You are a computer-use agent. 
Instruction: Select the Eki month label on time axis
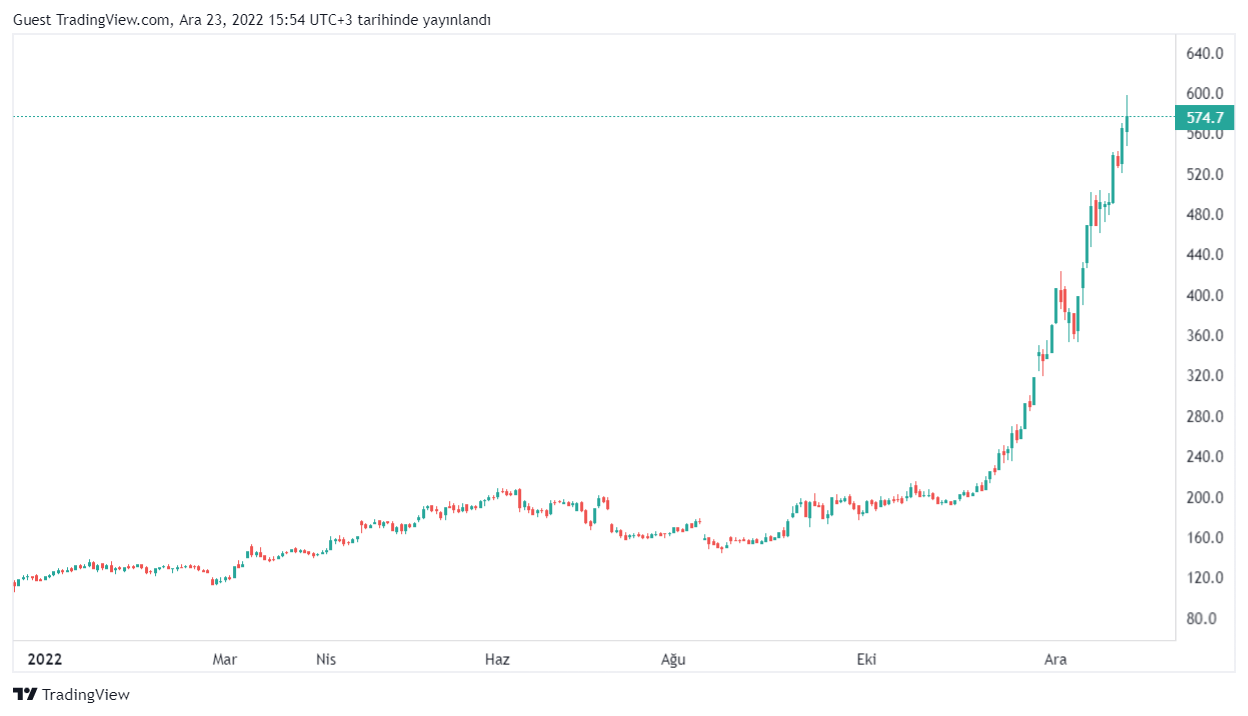[868, 659]
